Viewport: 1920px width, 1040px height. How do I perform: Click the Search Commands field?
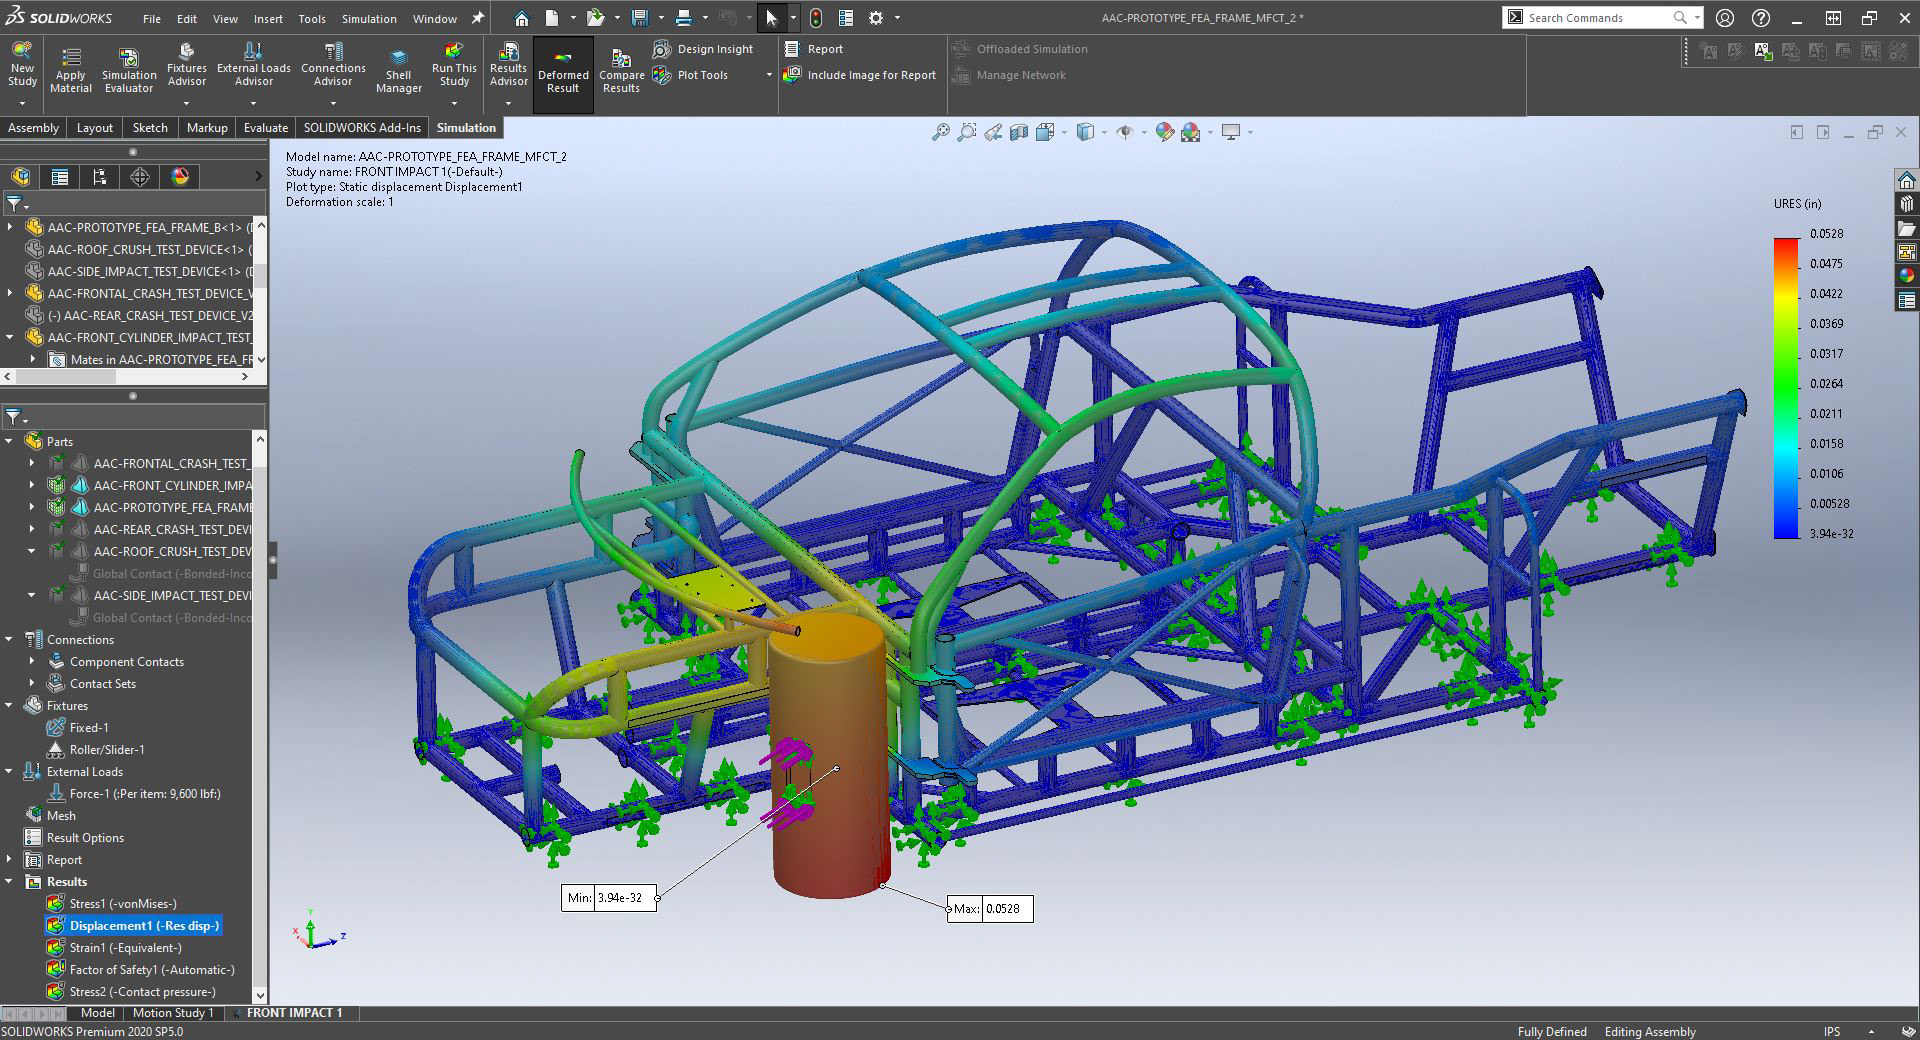click(x=1603, y=18)
